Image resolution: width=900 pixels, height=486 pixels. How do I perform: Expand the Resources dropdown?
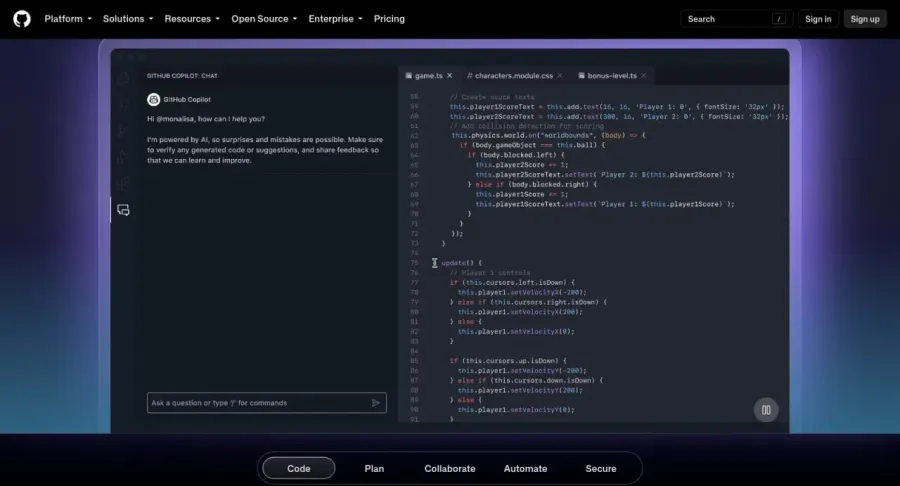pos(192,19)
